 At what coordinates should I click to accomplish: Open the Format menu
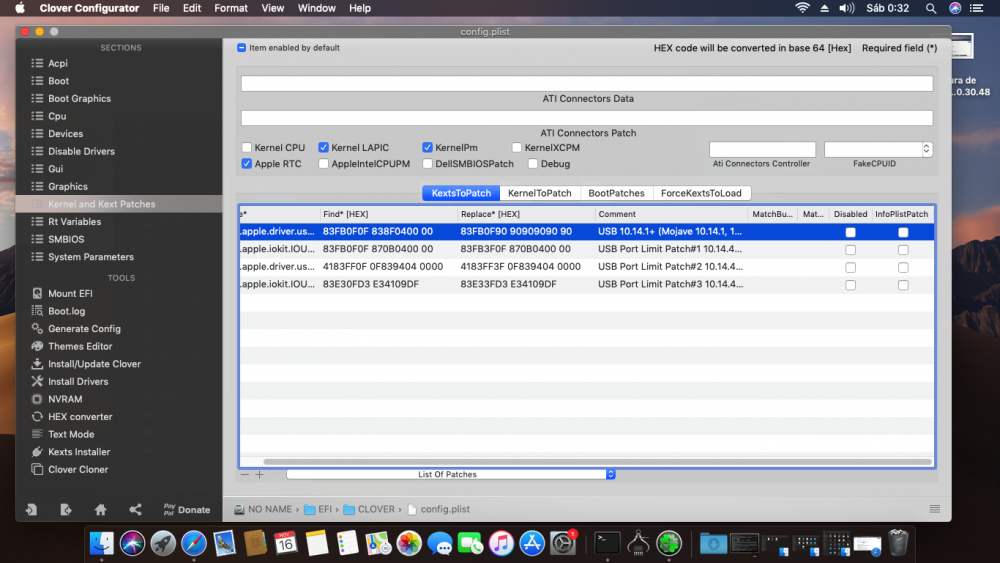tap(231, 8)
